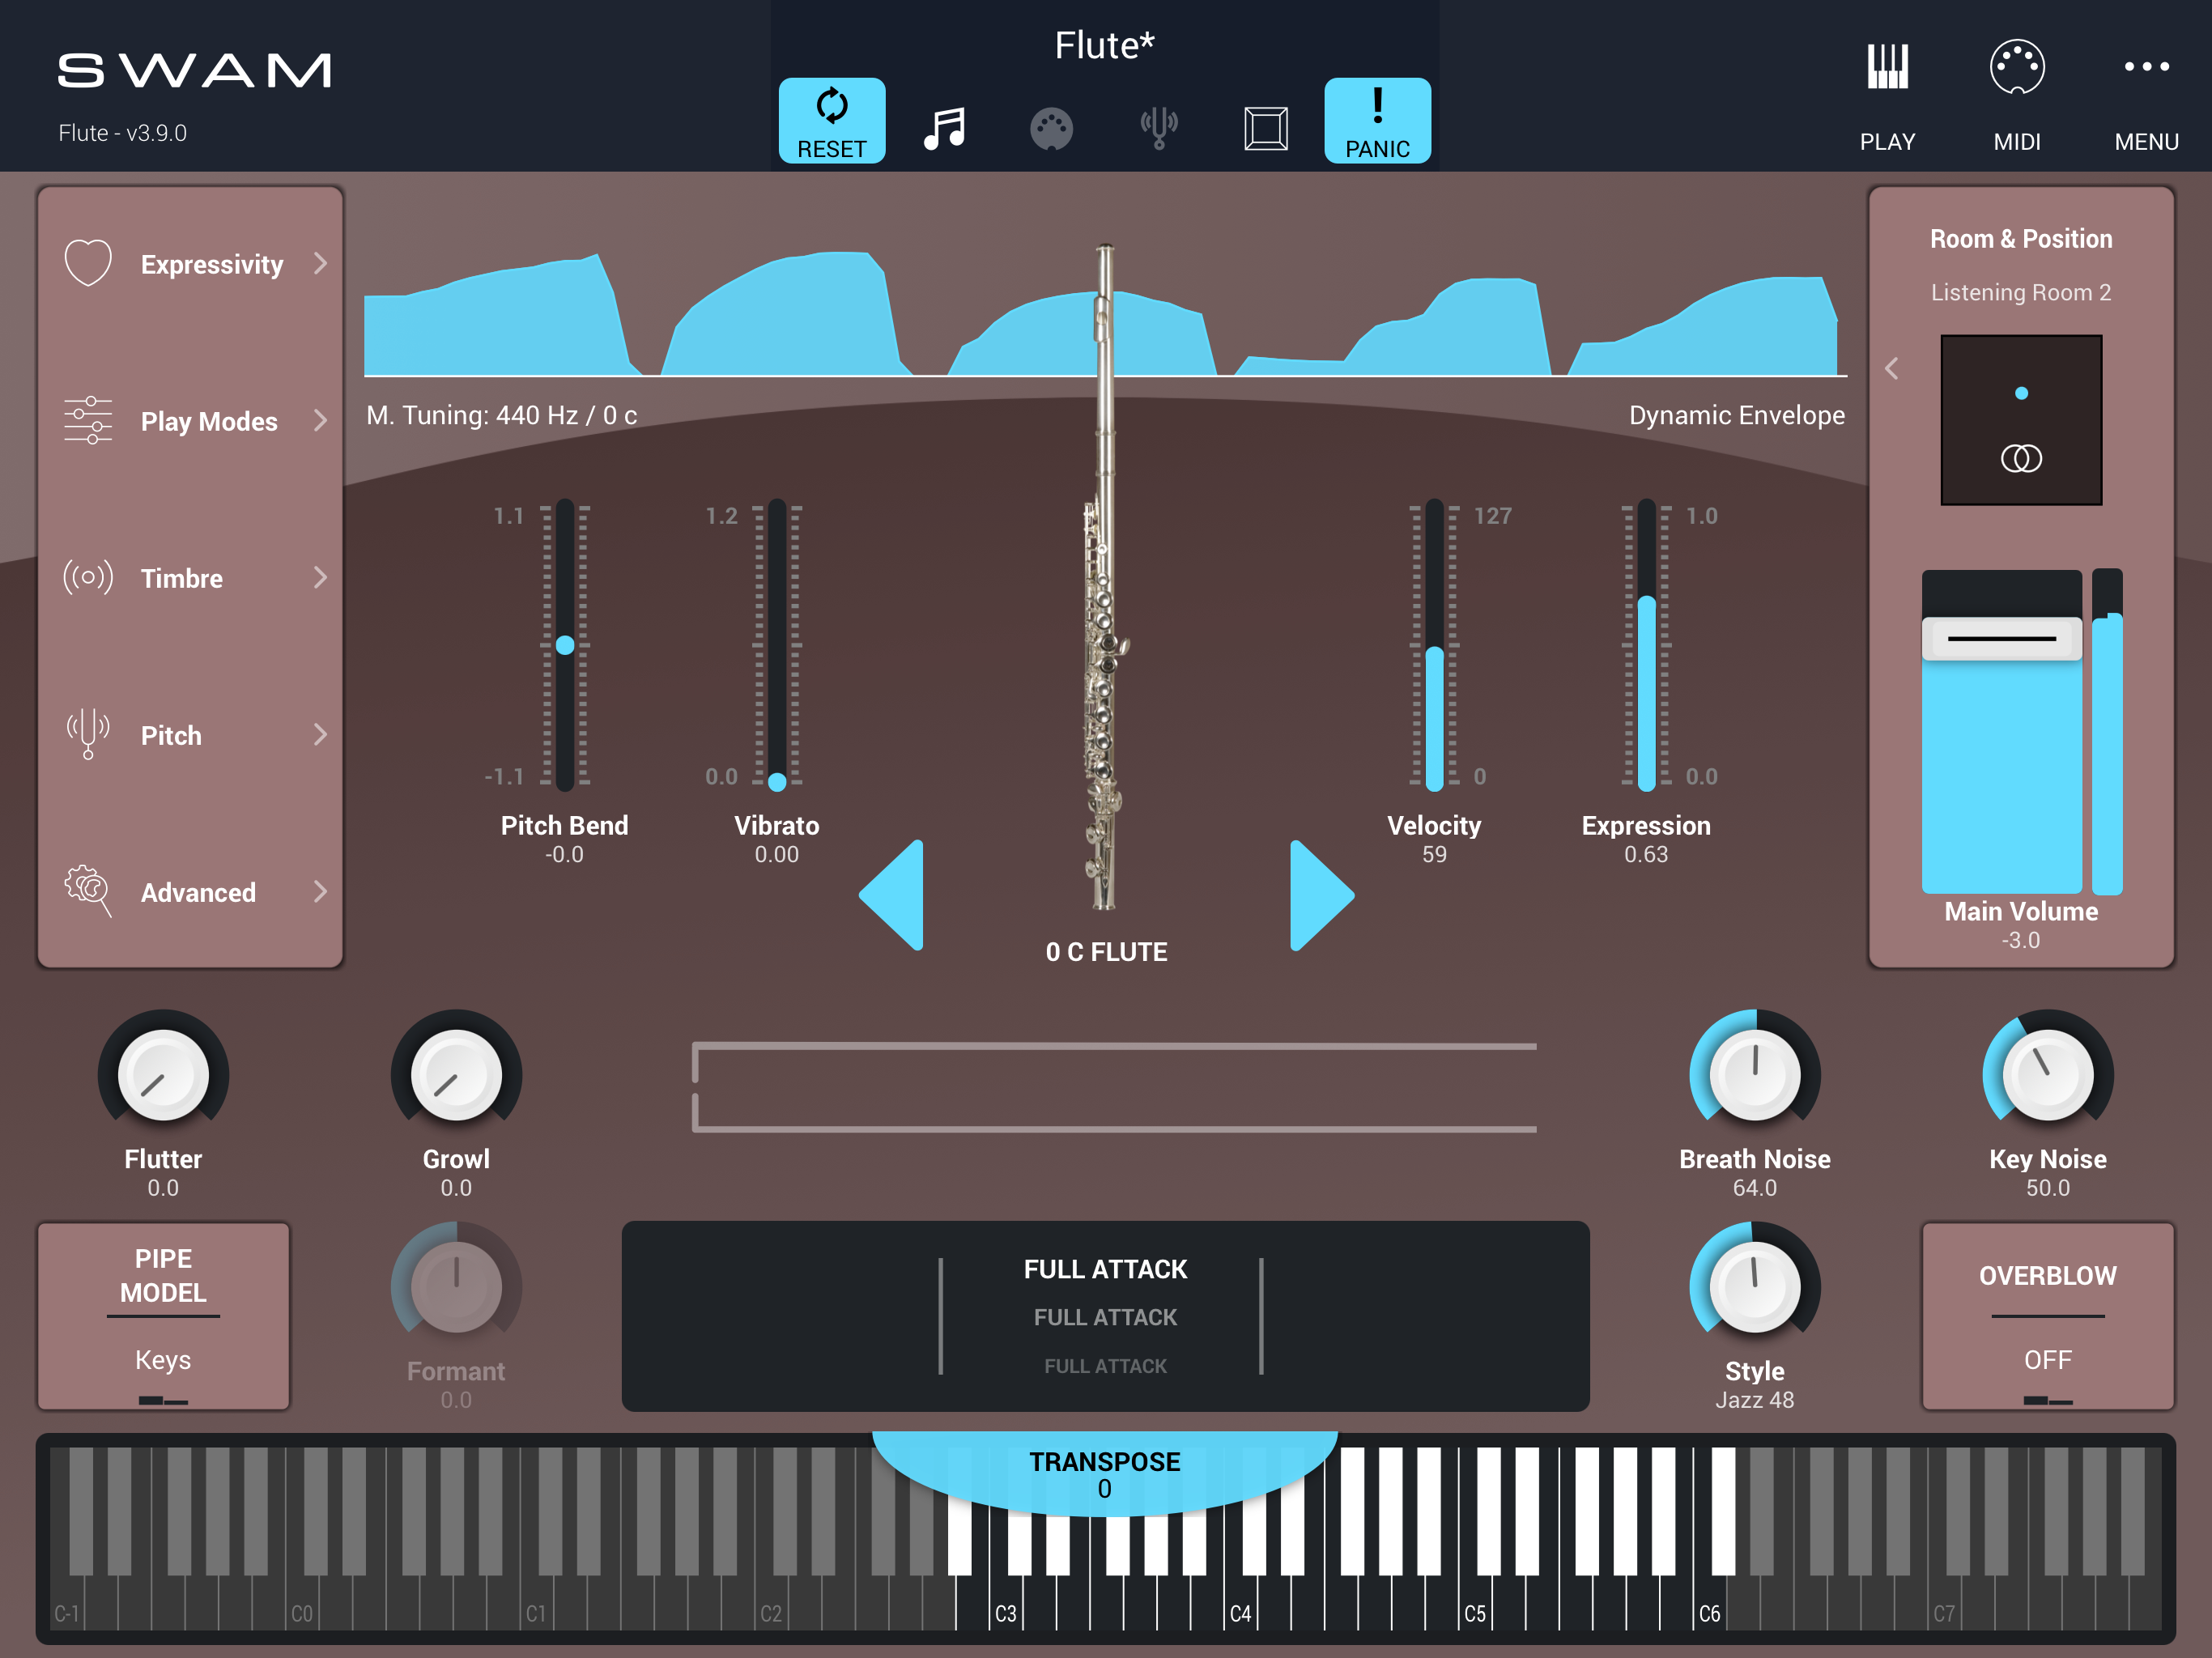2212x1658 pixels.
Task: Click the Main Volume fader handle
Action: [2001, 638]
